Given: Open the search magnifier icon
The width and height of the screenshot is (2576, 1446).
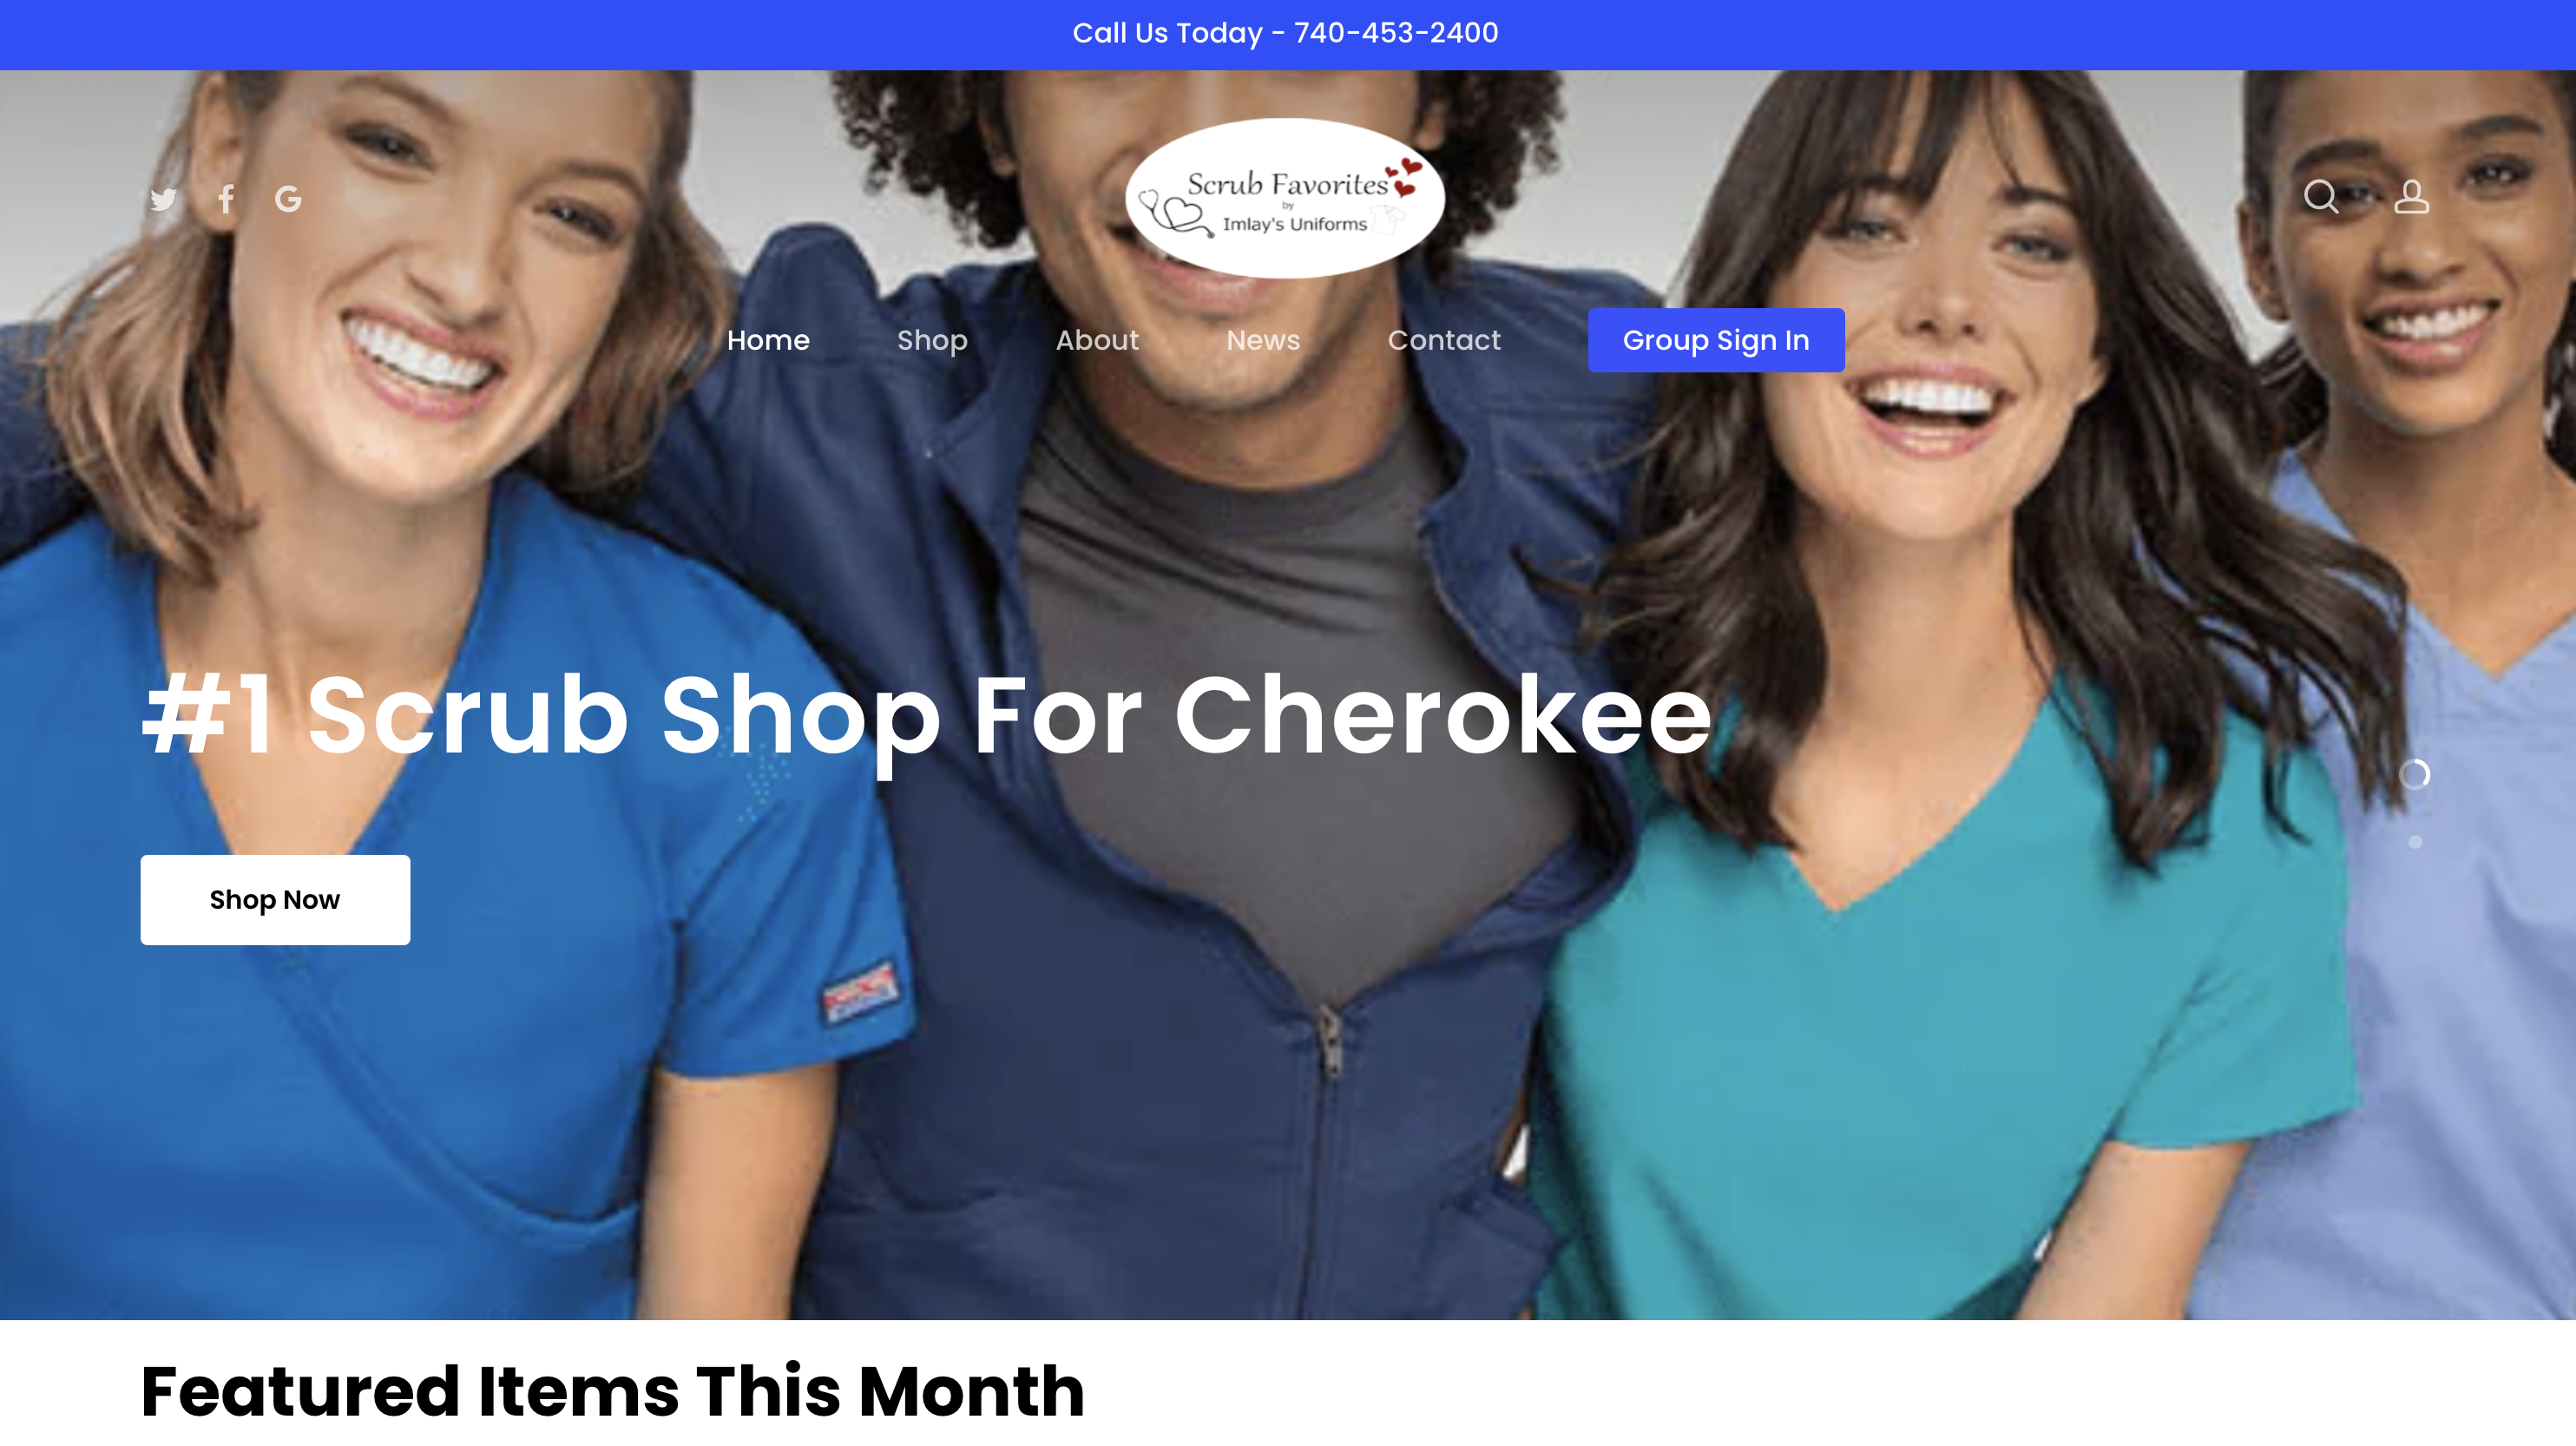Looking at the screenshot, I should 2320,196.
